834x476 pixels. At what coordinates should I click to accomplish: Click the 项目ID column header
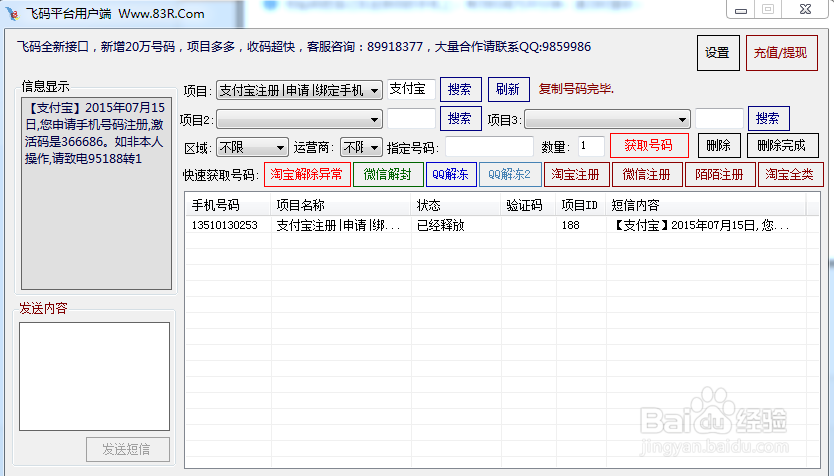[581, 205]
